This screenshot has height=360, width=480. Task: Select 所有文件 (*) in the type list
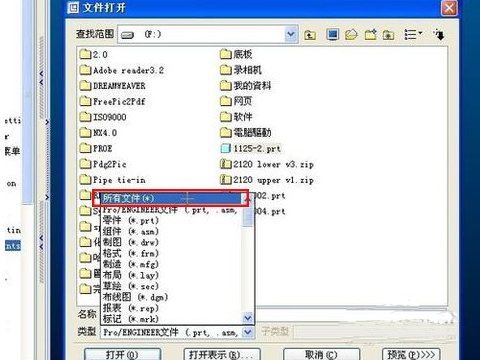coord(171,199)
